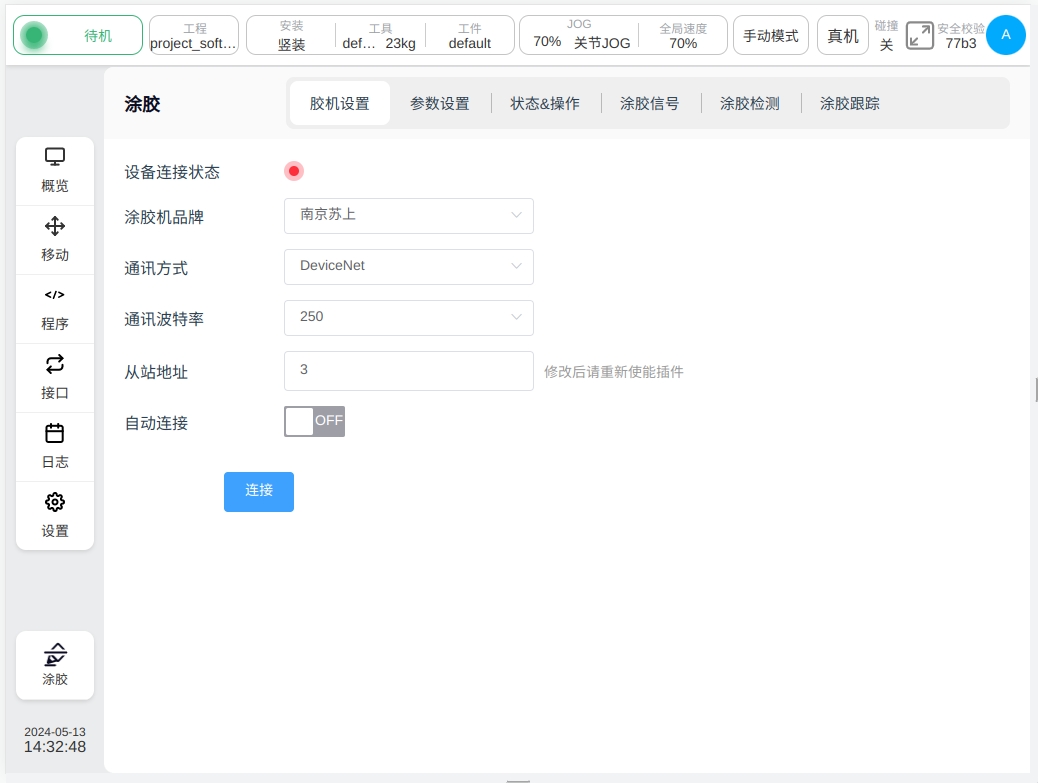
Task: Expand the 通讯波特率 baud rate dropdown
Action: 408,317
